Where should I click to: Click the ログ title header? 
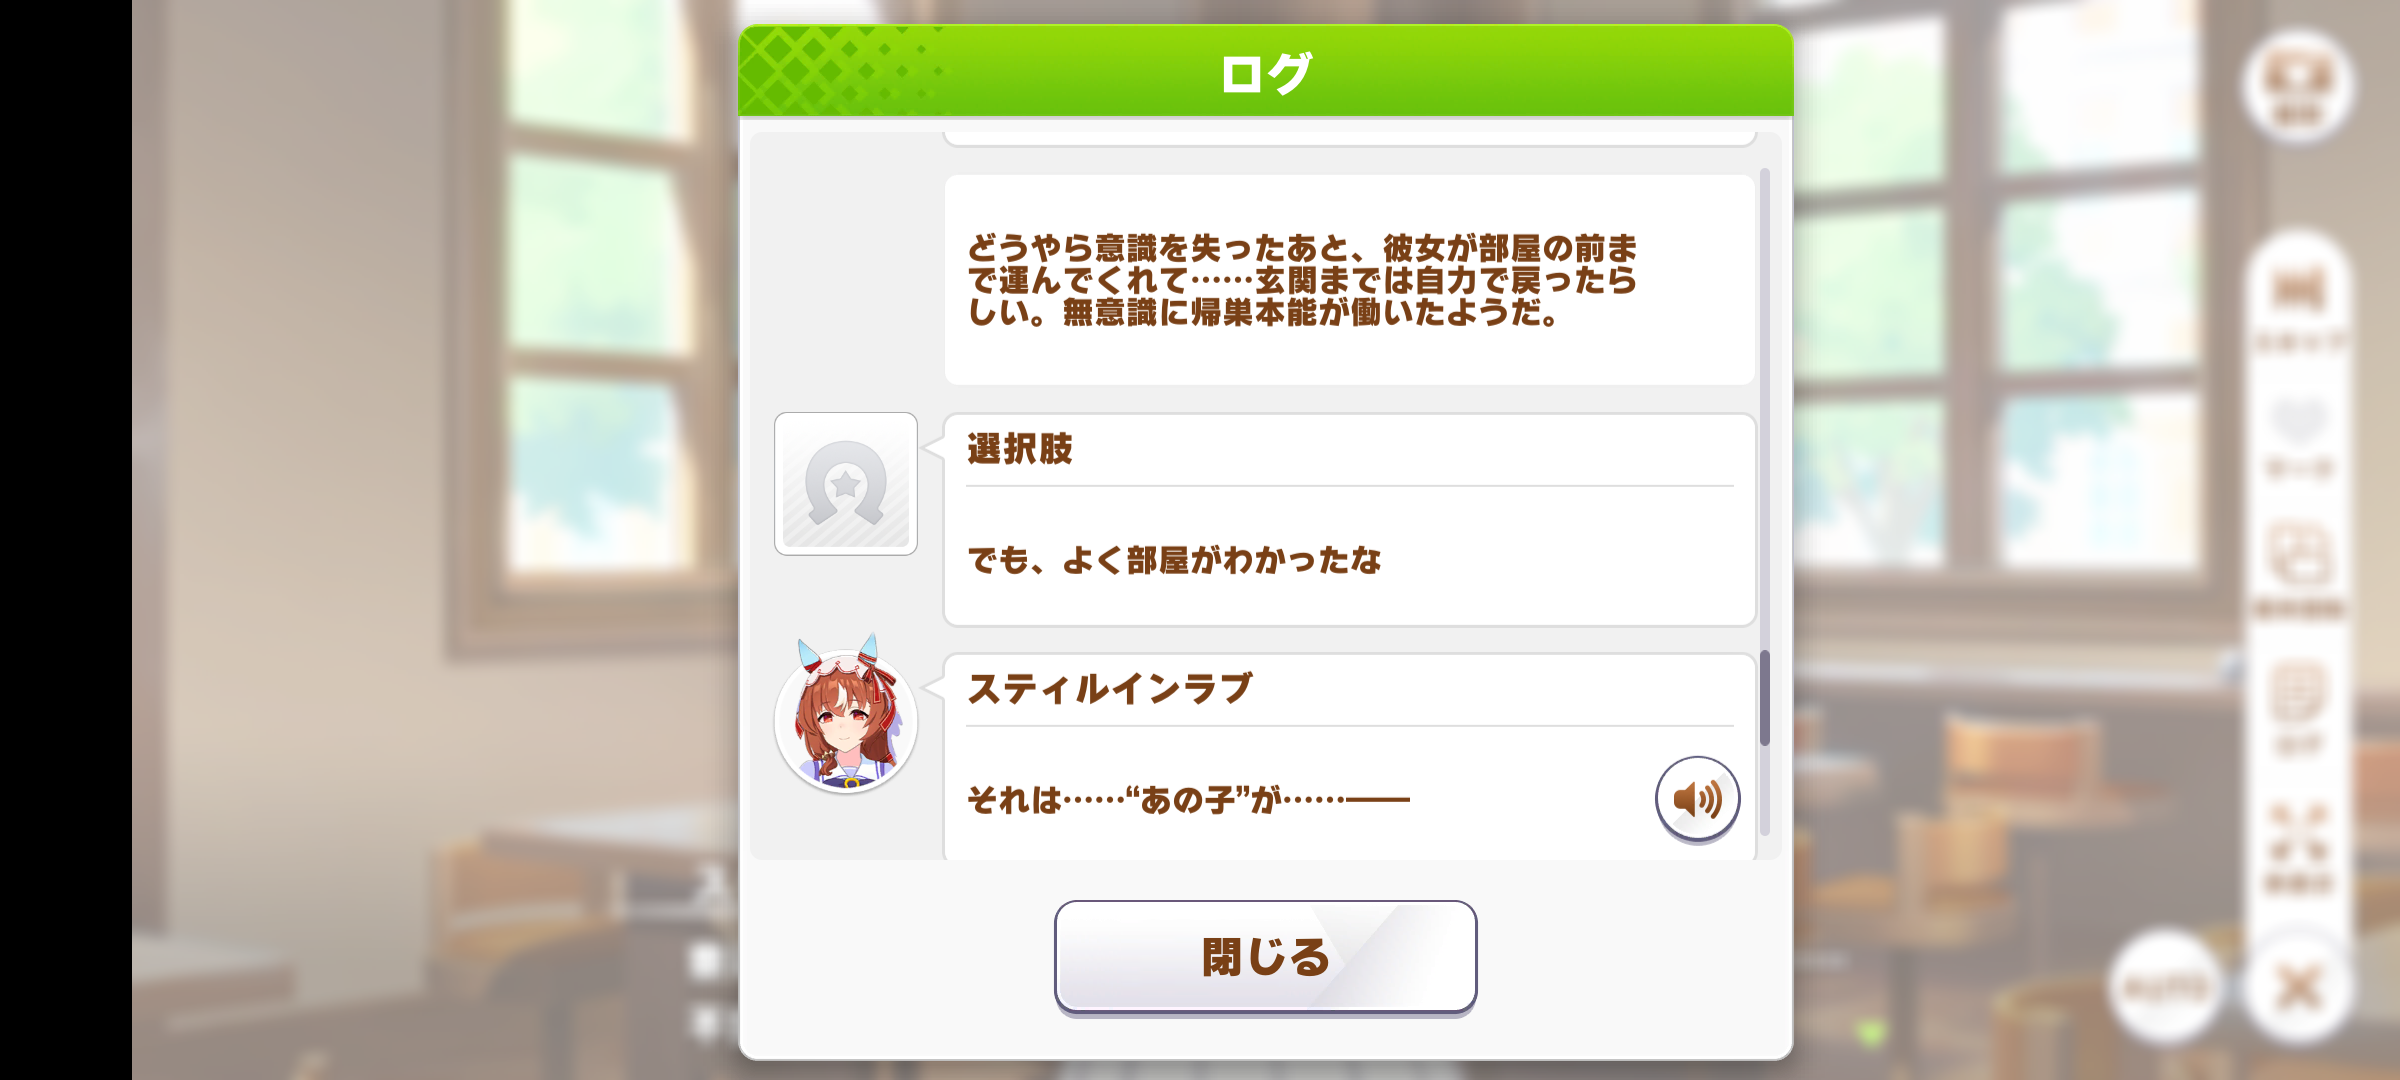(1265, 72)
